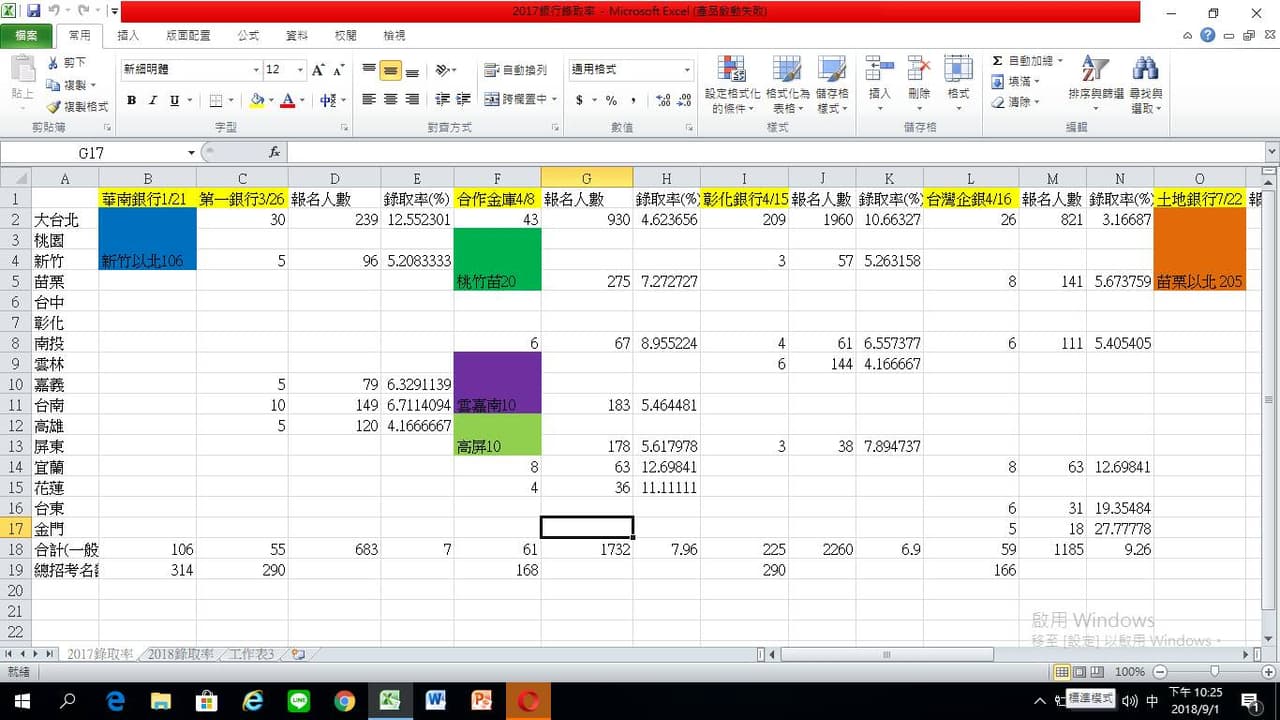Image resolution: width=1280 pixels, height=720 pixels.
Task: Click the Undo arrow icon
Action: [x=52, y=11]
